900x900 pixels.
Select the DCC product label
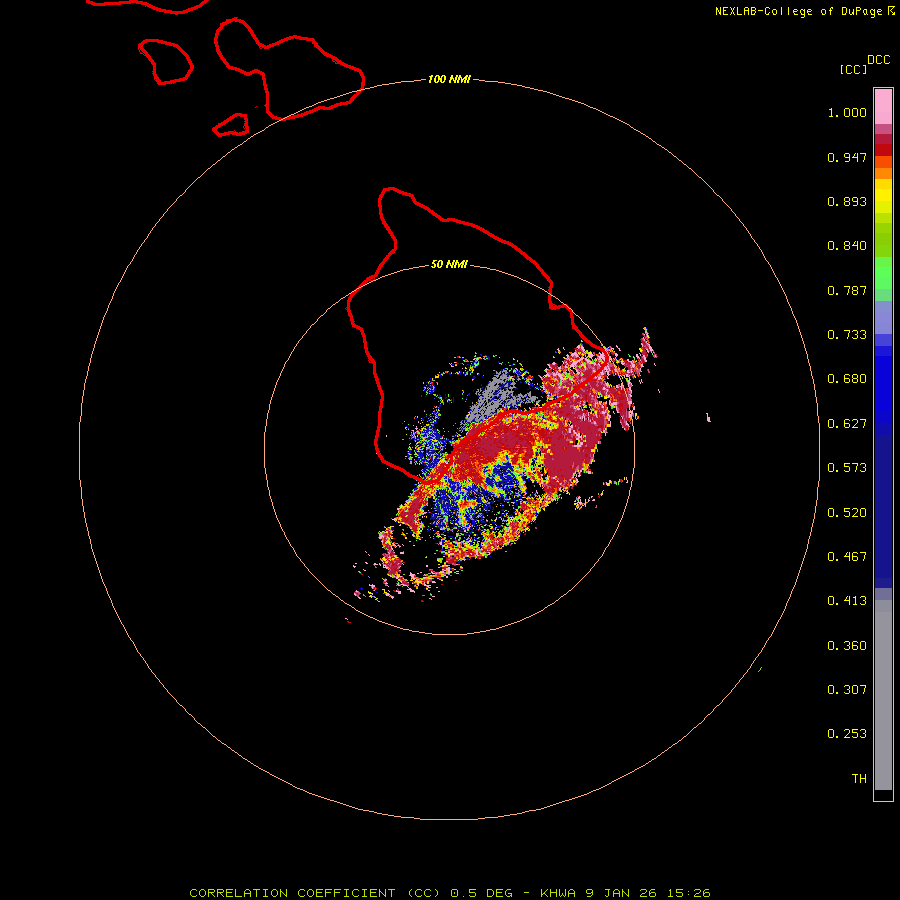(x=878, y=60)
